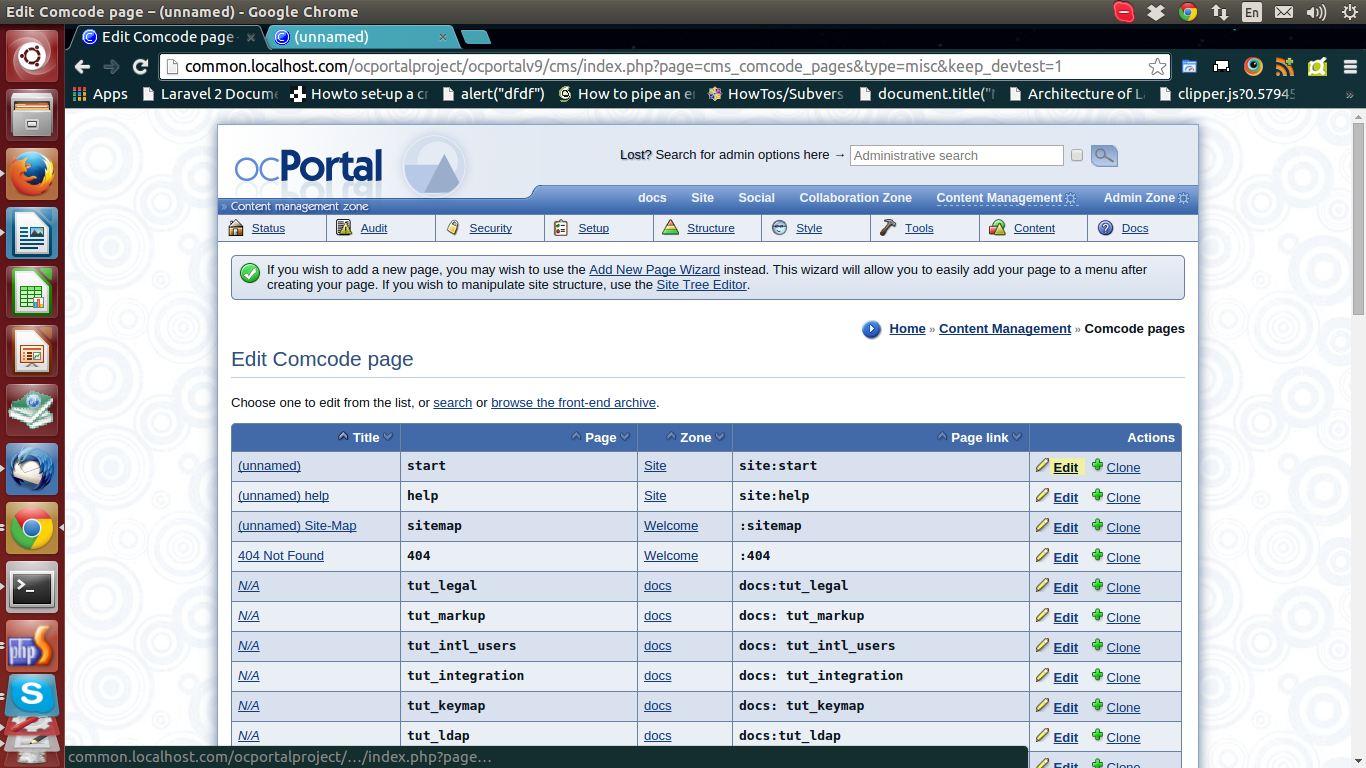This screenshot has height=768, width=1366.
Task: Open the Add New Page Wizard link
Action: 654,270
